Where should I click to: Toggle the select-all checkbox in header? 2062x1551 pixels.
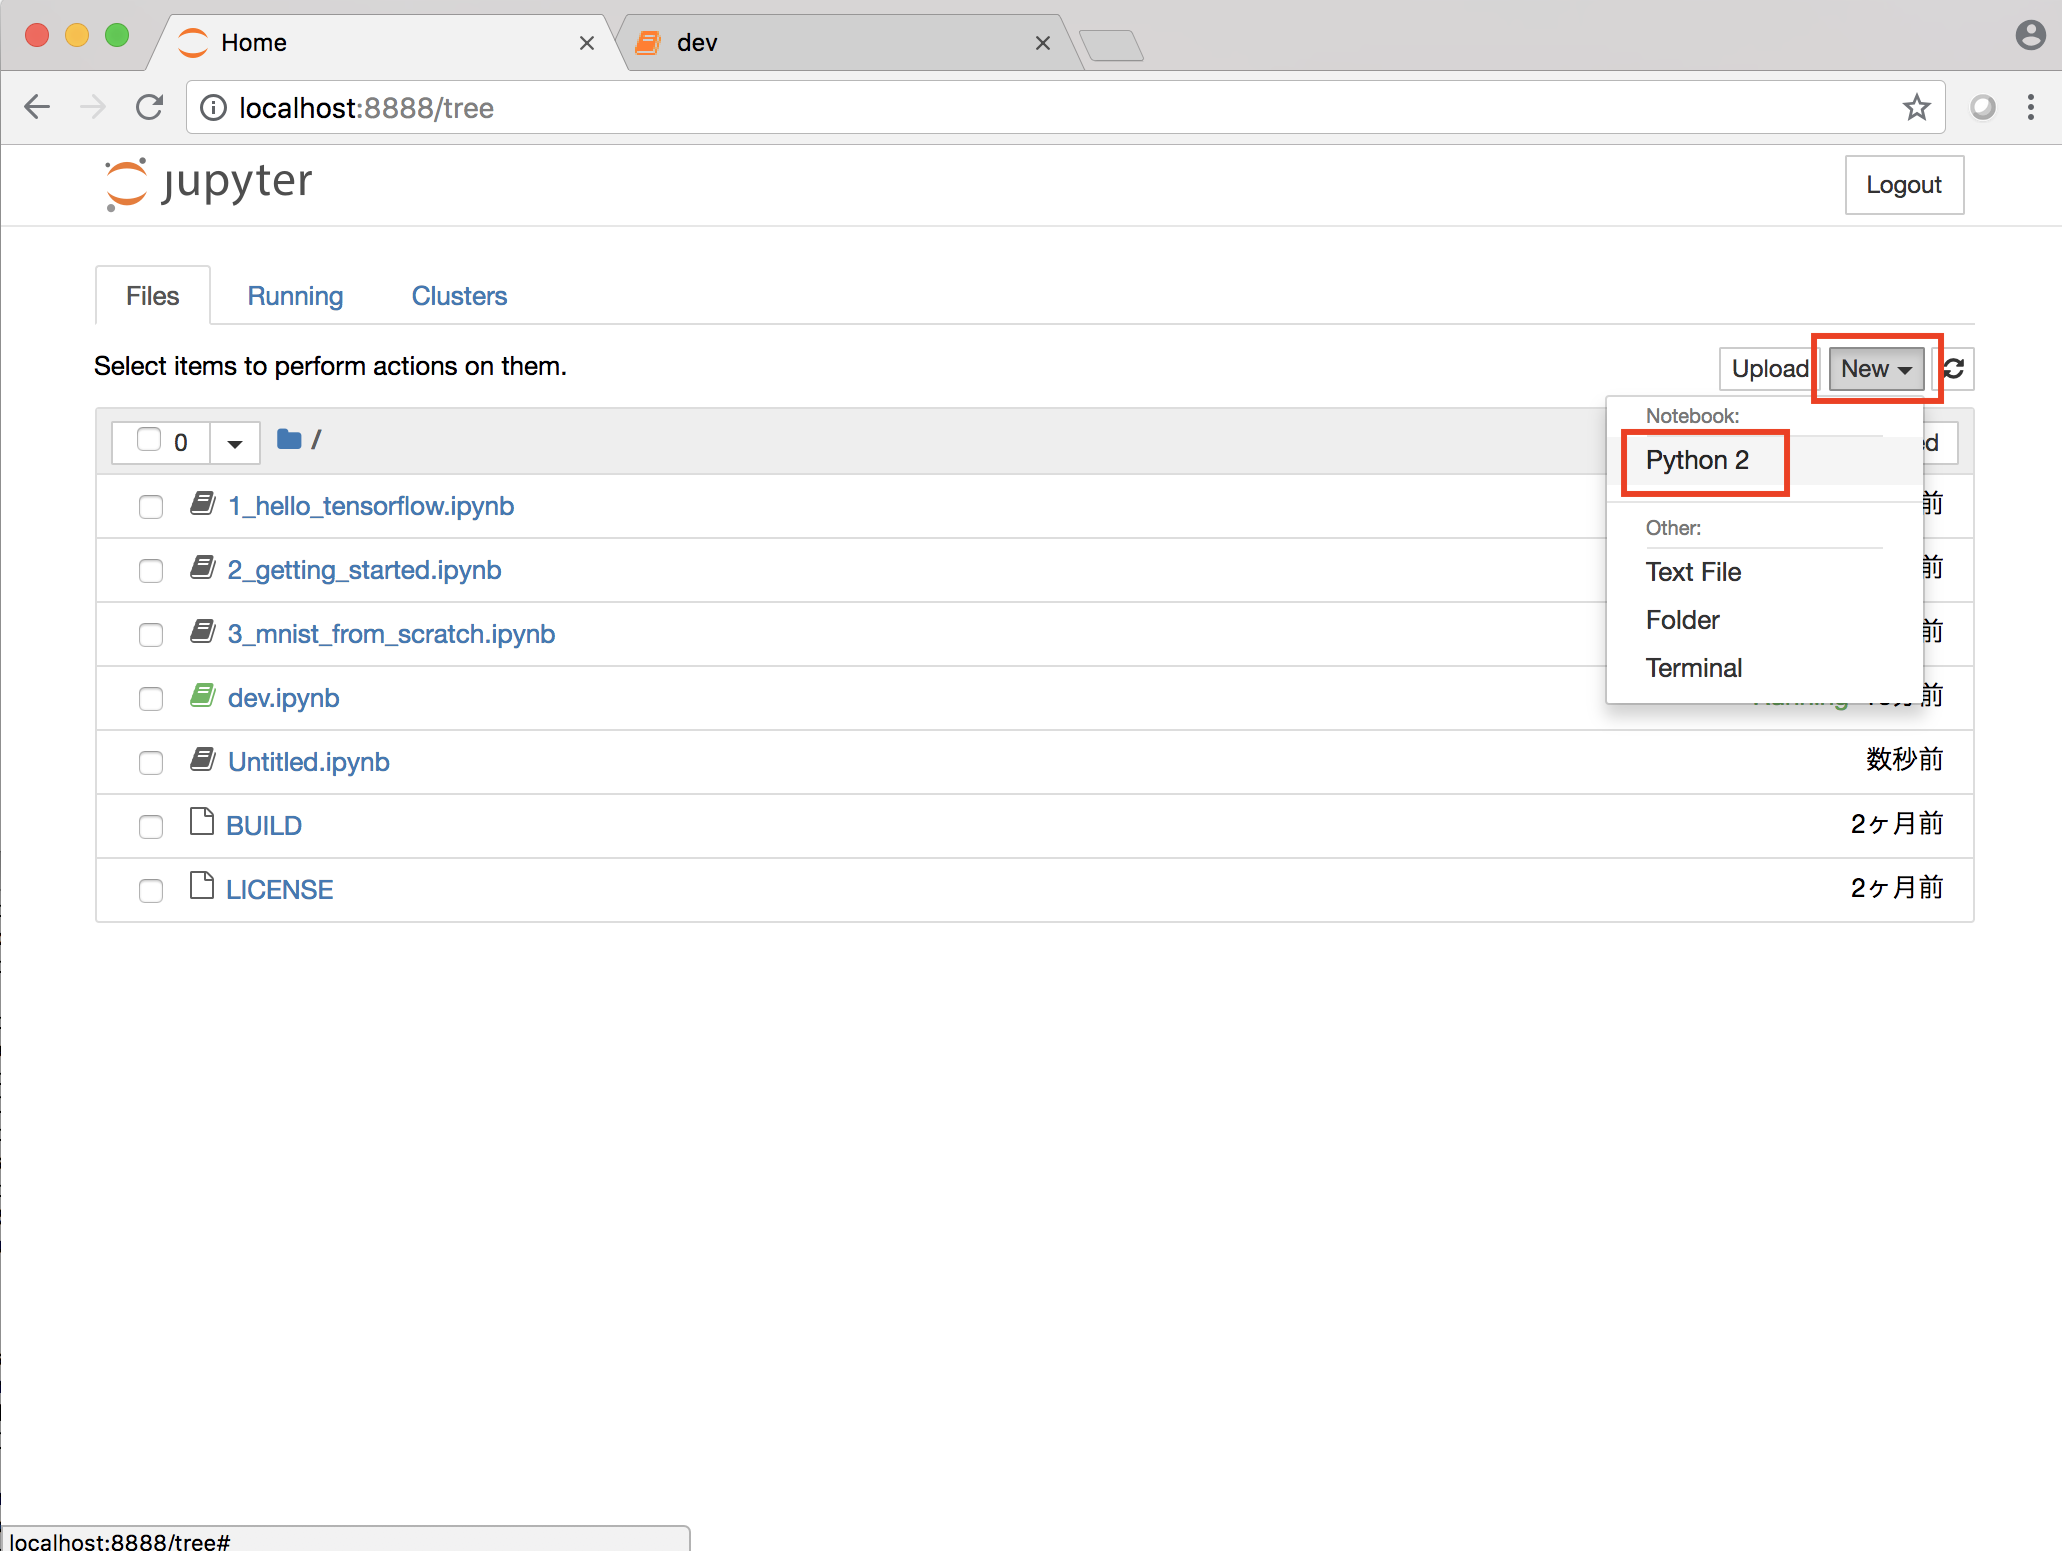pyautogui.click(x=149, y=440)
